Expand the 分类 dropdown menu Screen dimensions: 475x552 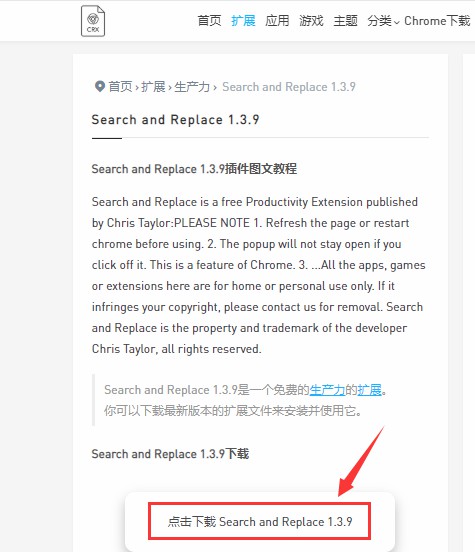(x=383, y=21)
